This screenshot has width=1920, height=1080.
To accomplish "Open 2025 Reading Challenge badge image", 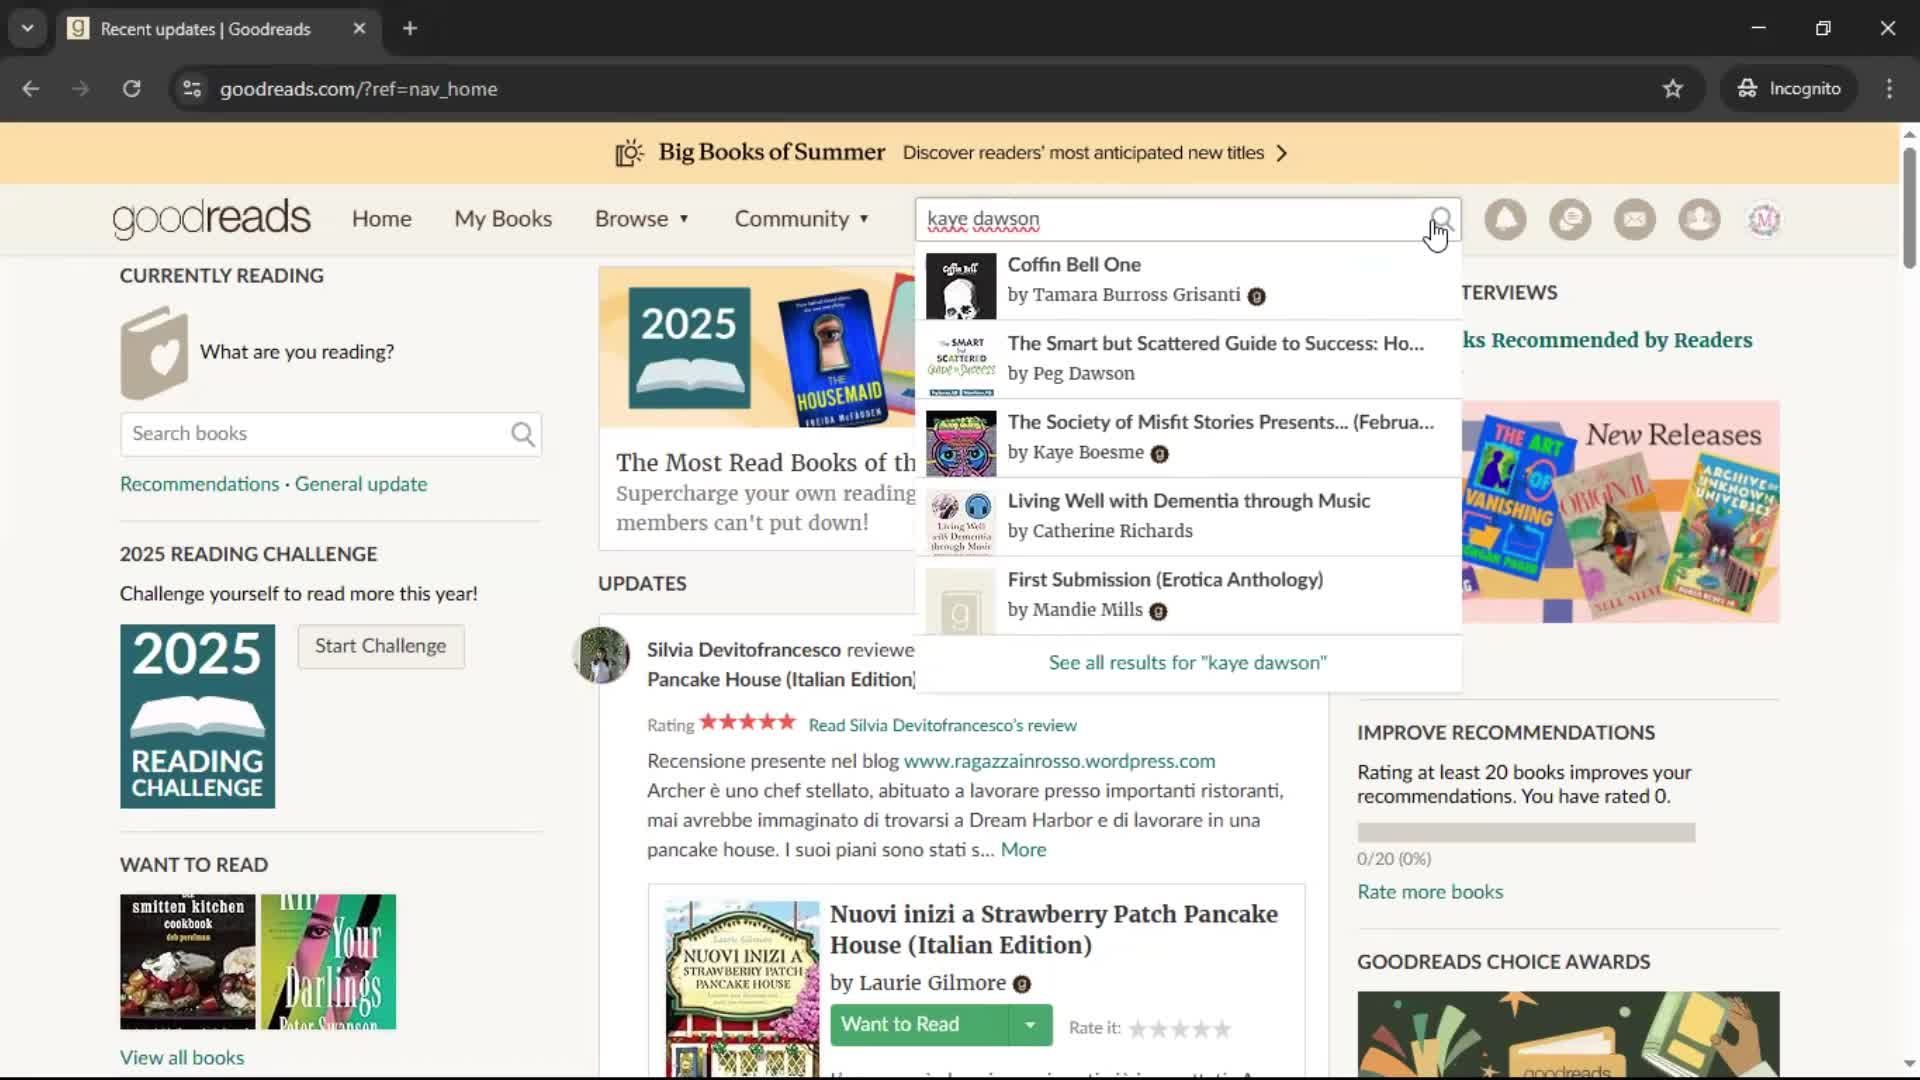I will [197, 716].
